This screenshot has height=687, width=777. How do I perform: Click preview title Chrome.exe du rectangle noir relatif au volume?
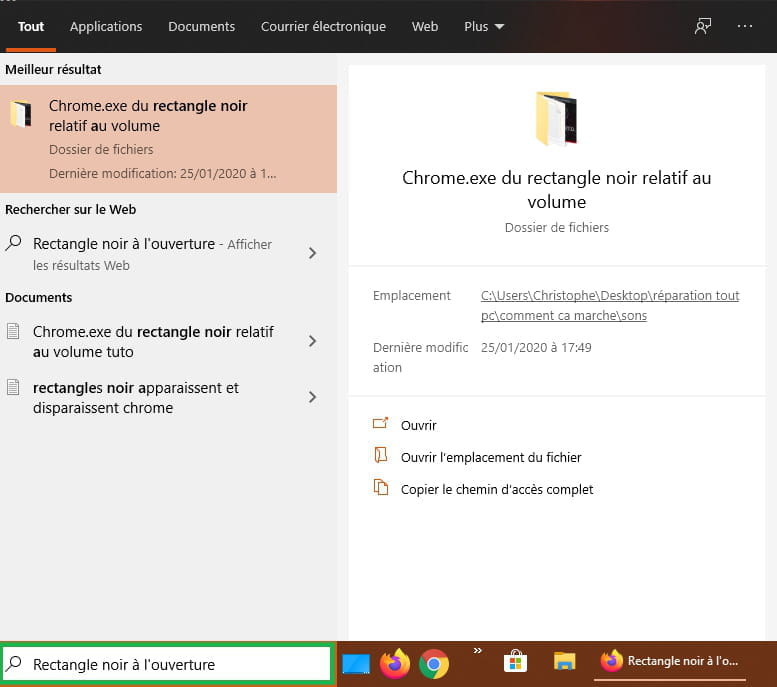pyautogui.click(x=556, y=190)
